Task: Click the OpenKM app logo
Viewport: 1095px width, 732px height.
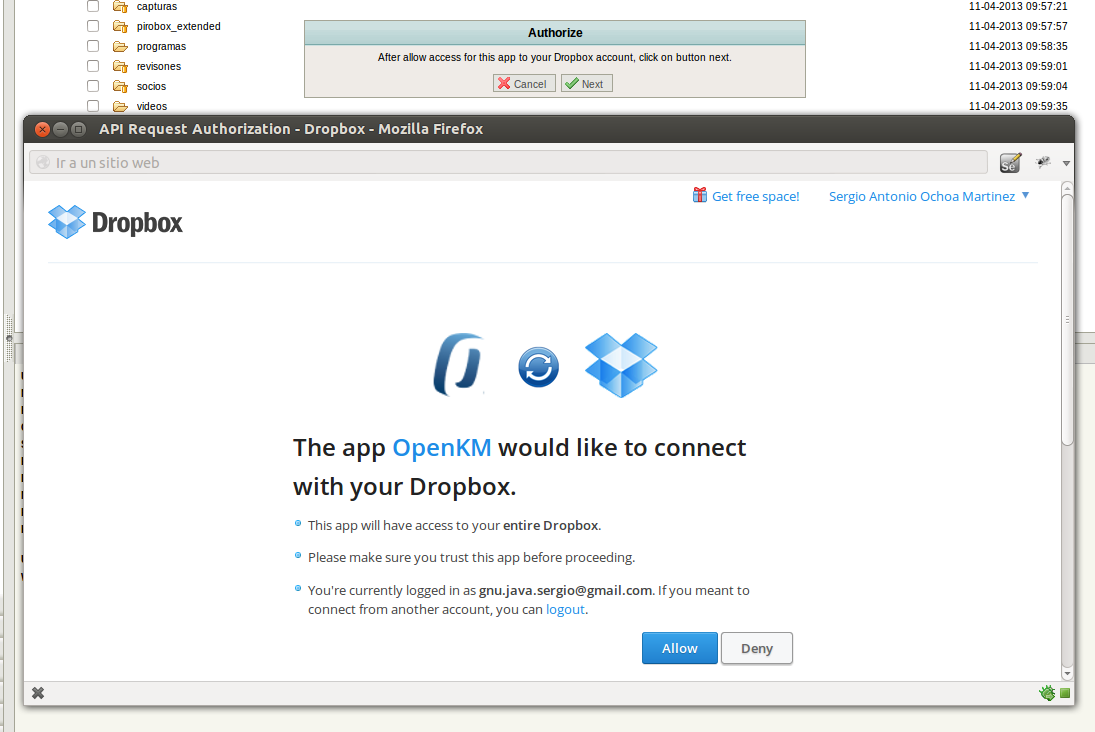Action: [x=459, y=365]
